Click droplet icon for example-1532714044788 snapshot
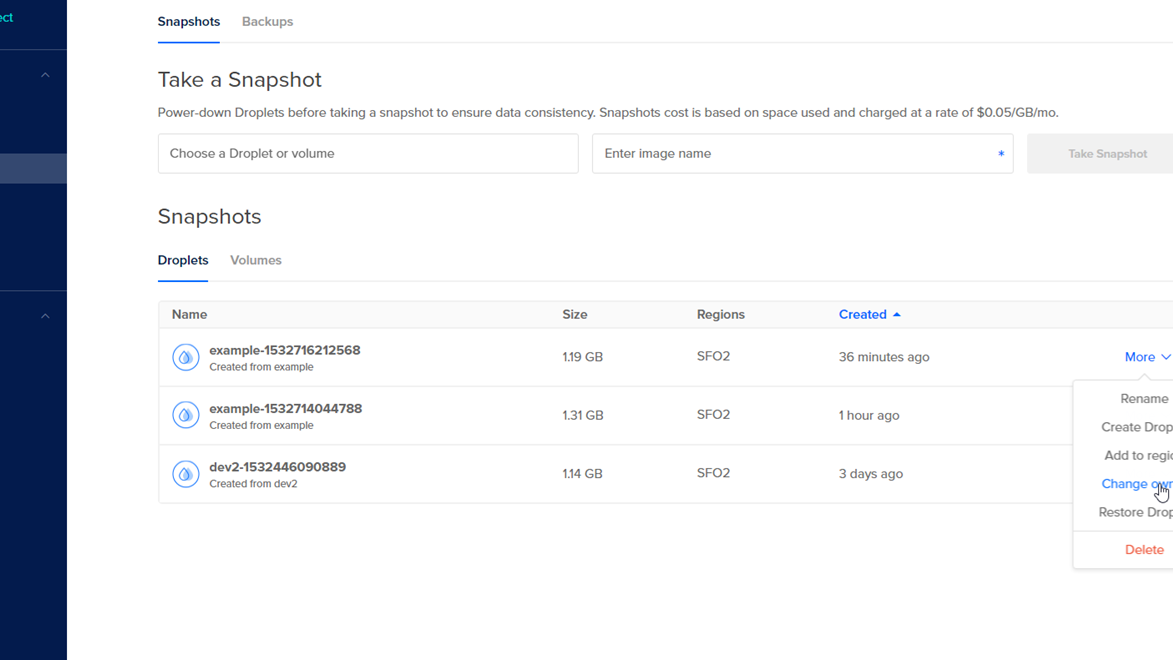 click(x=186, y=415)
